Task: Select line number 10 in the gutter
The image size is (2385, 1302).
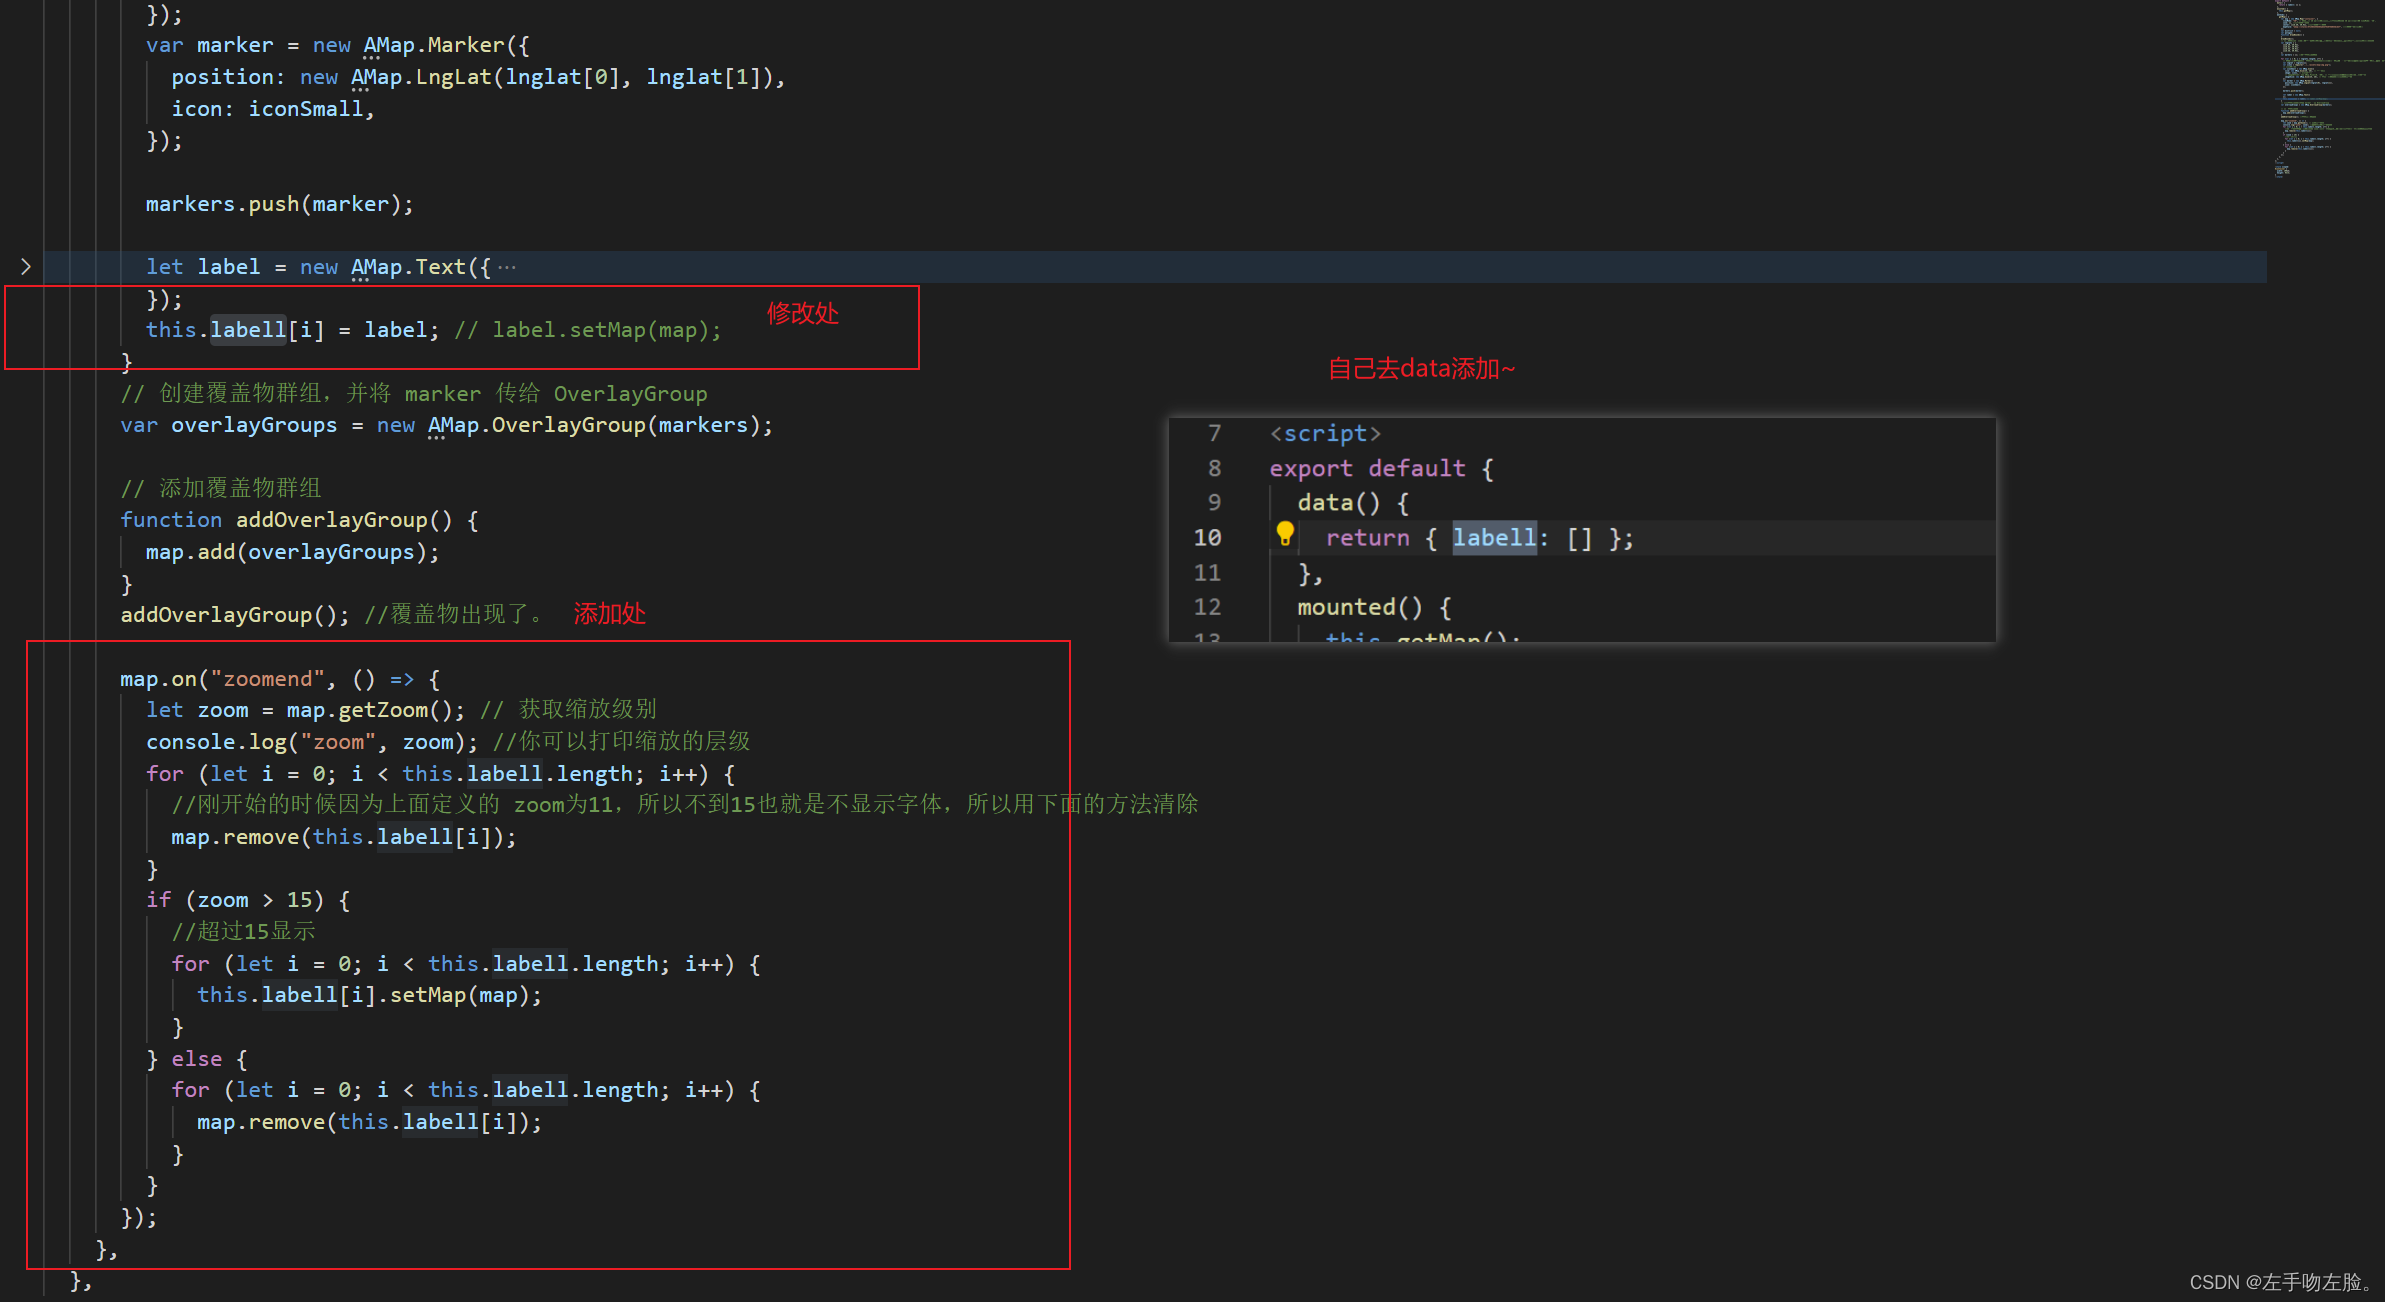Action: tap(1207, 538)
